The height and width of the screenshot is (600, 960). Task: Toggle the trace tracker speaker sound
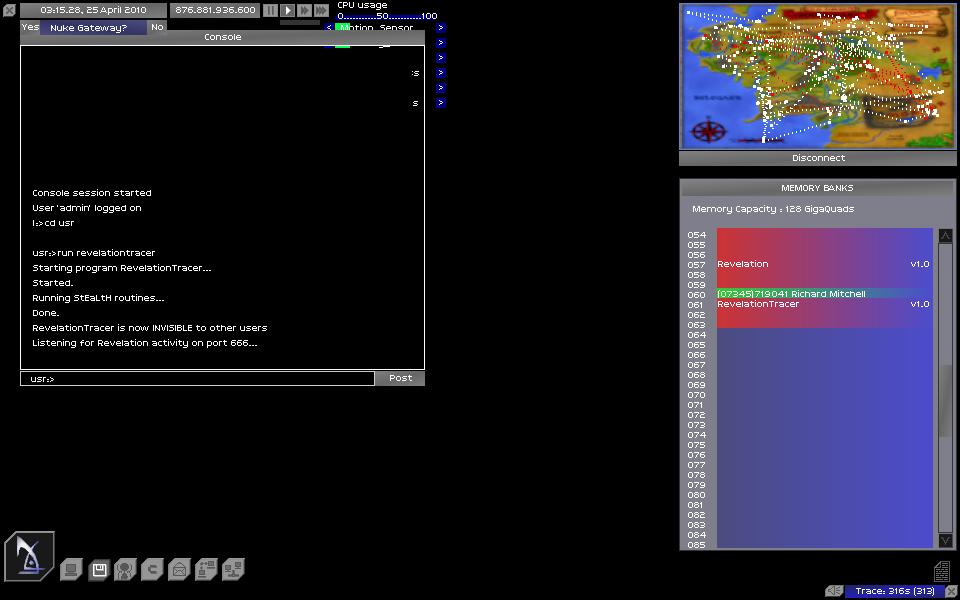[x=834, y=591]
